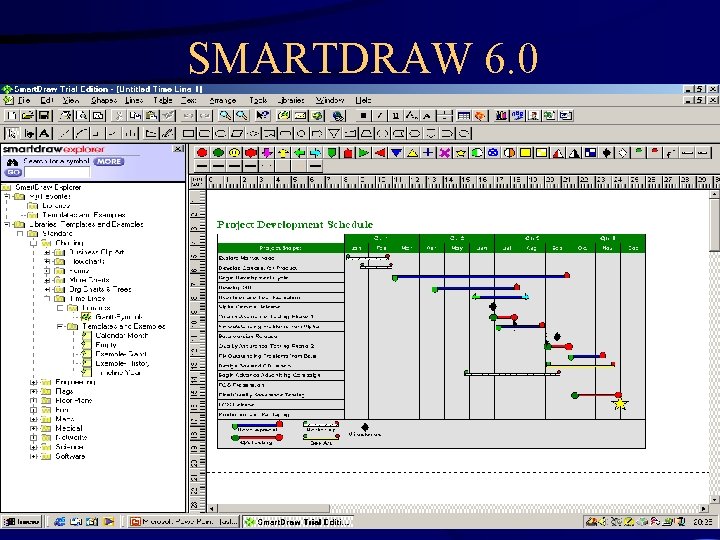The height and width of the screenshot is (540, 720).
Task: Open the Arrange menu
Action: pyautogui.click(x=223, y=100)
